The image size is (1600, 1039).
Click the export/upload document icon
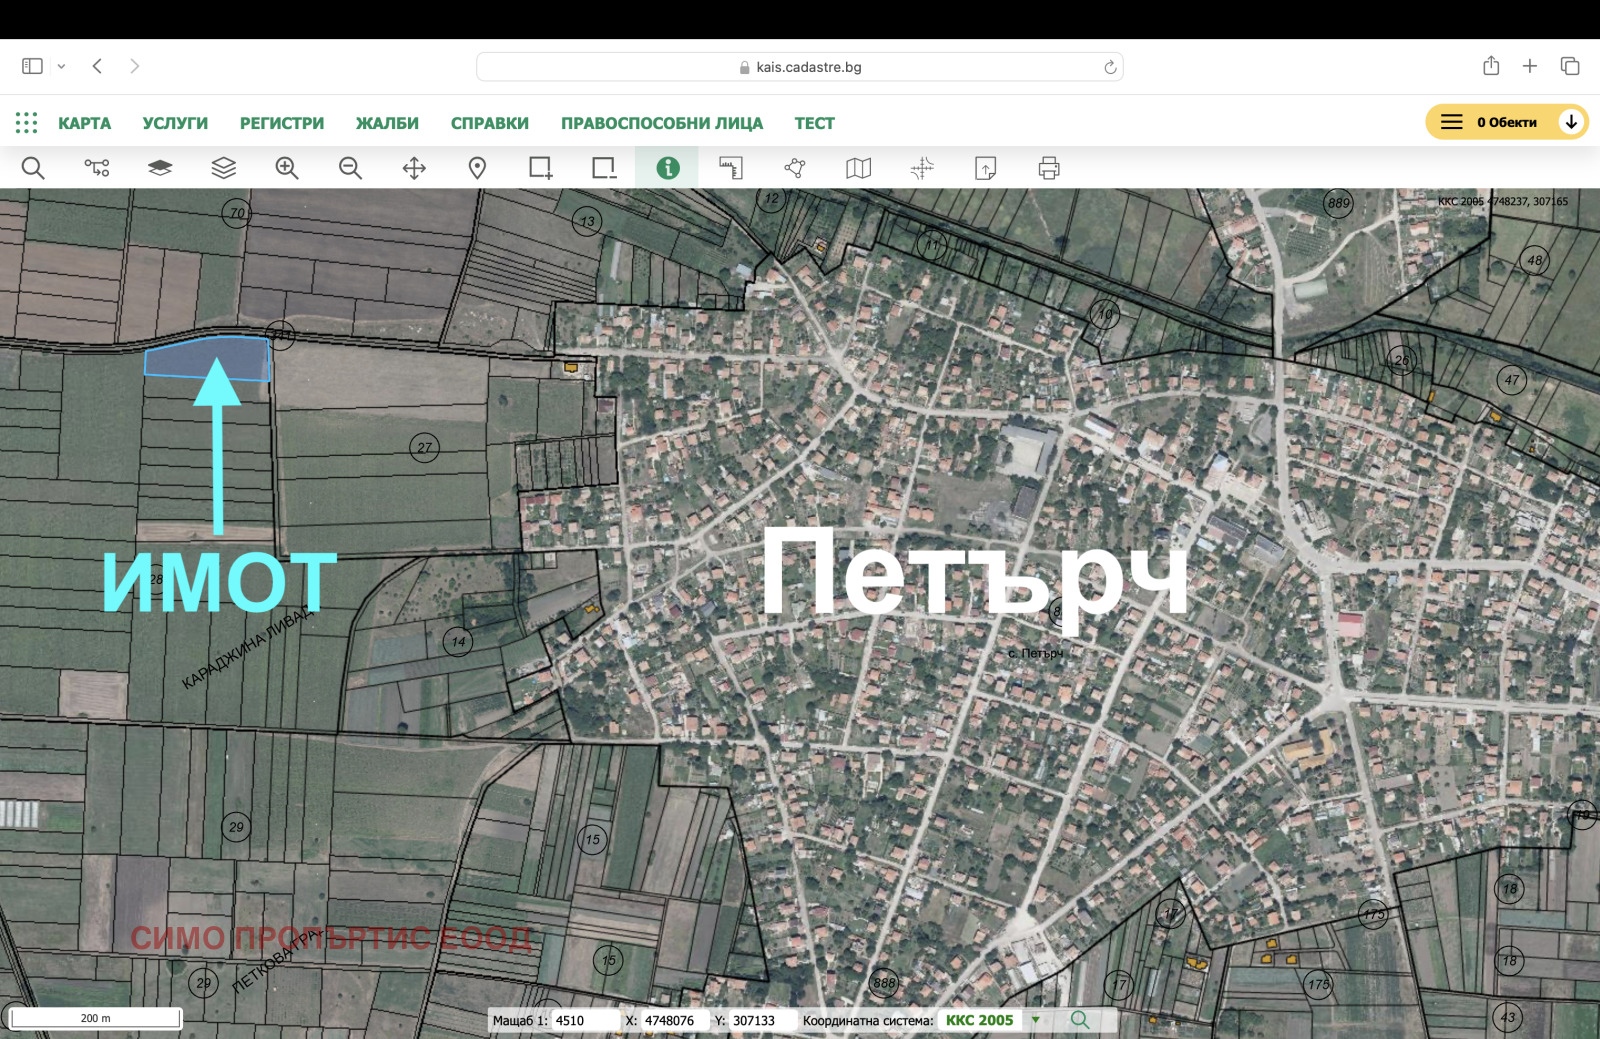pos(985,168)
